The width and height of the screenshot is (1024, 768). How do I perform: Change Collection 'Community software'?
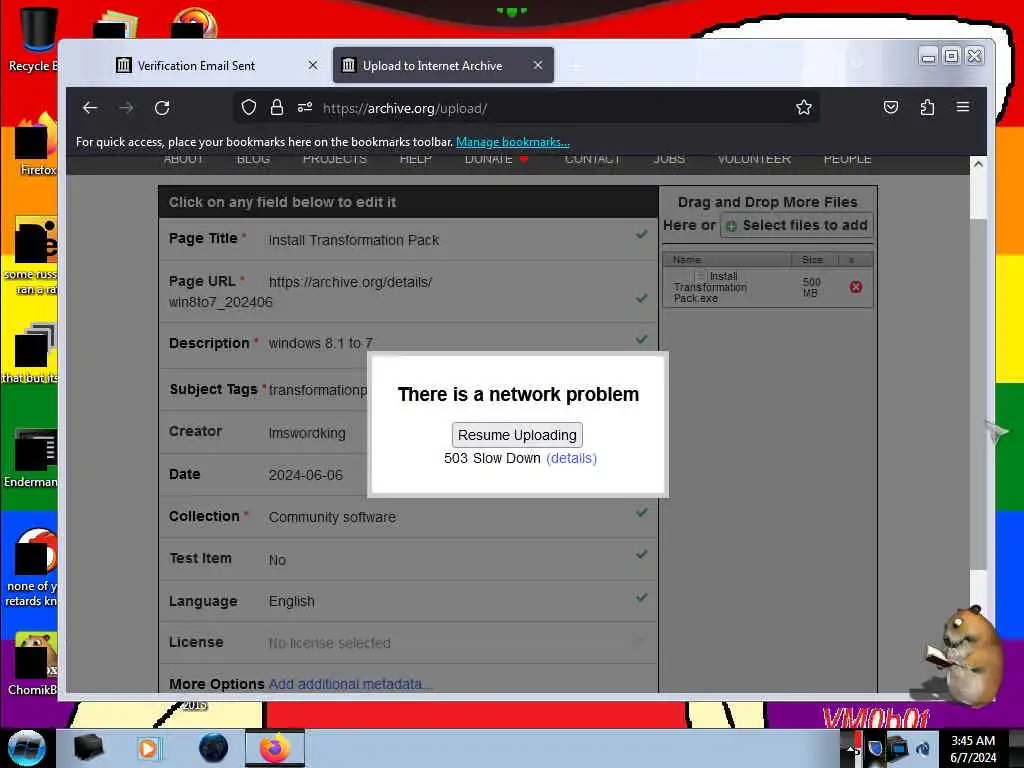pos(332,517)
